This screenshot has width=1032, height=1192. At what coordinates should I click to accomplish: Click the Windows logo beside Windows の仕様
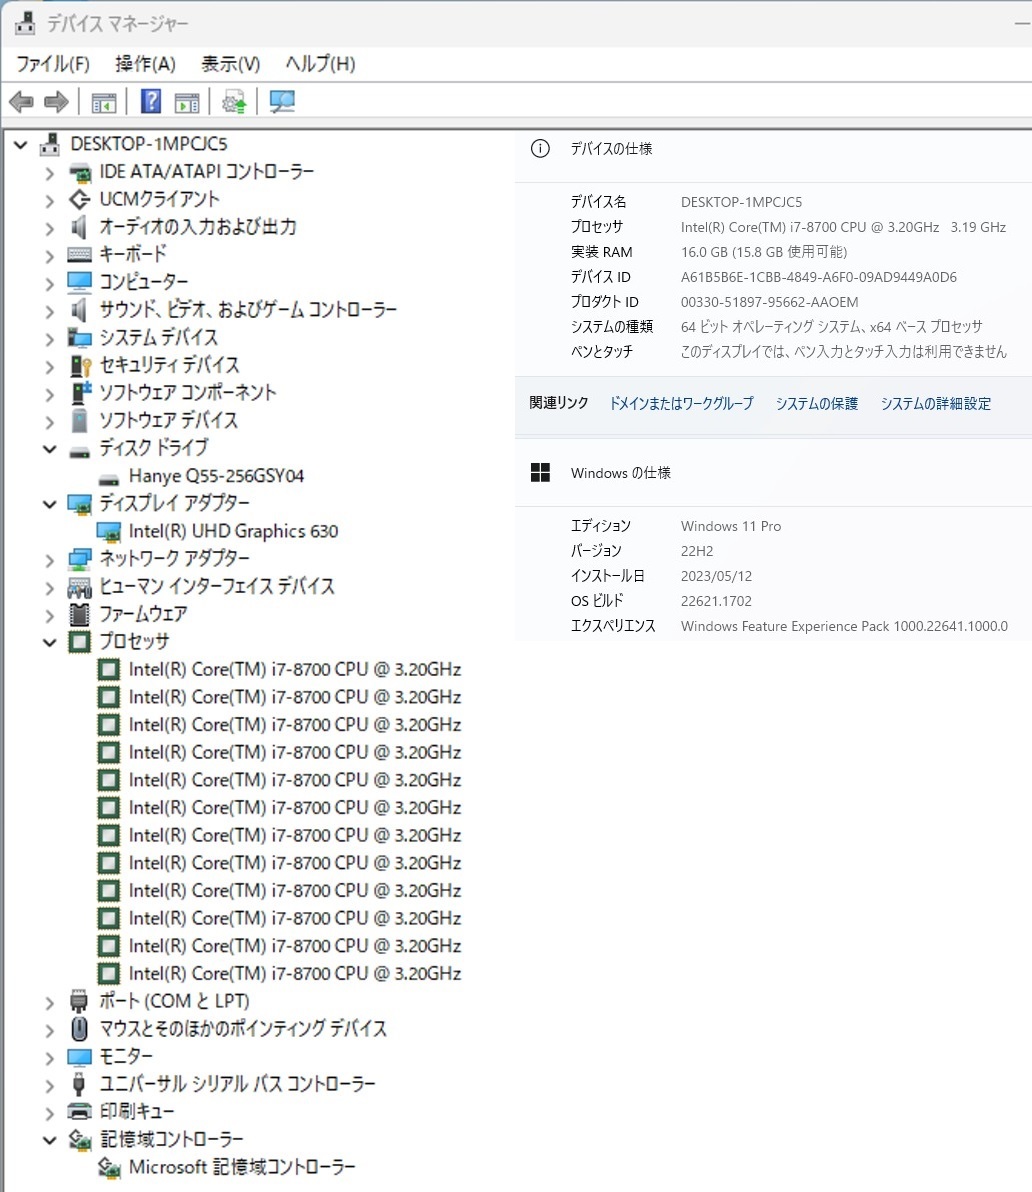[x=540, y=473]
